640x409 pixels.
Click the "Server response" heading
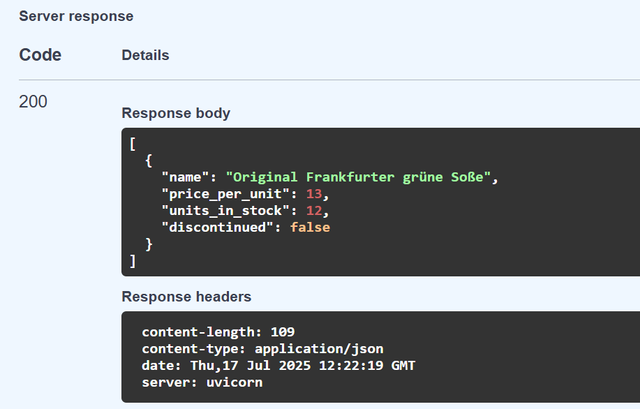(x=76, y=16)
